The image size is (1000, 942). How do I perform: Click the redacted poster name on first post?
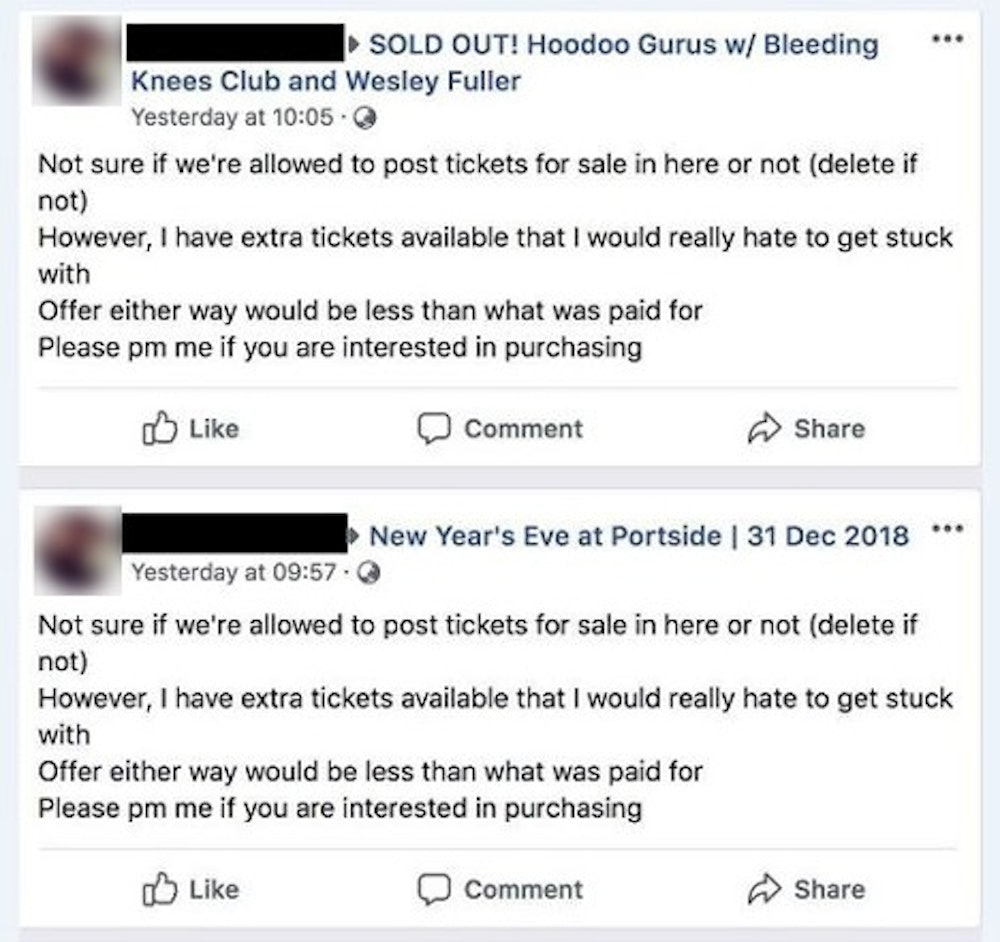coord(236,45)
